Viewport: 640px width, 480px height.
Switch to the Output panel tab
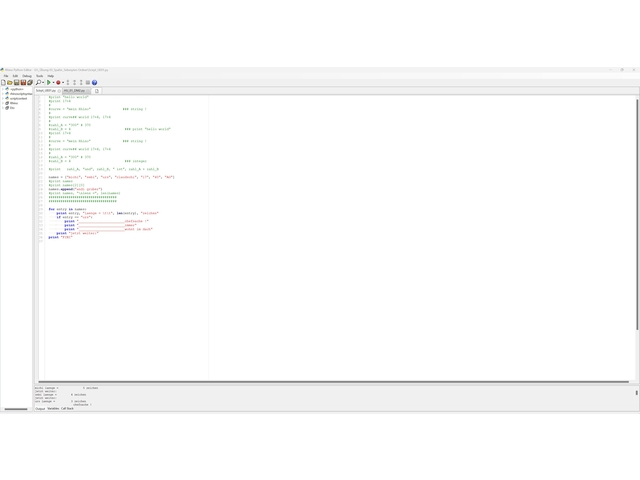point(40,409)
